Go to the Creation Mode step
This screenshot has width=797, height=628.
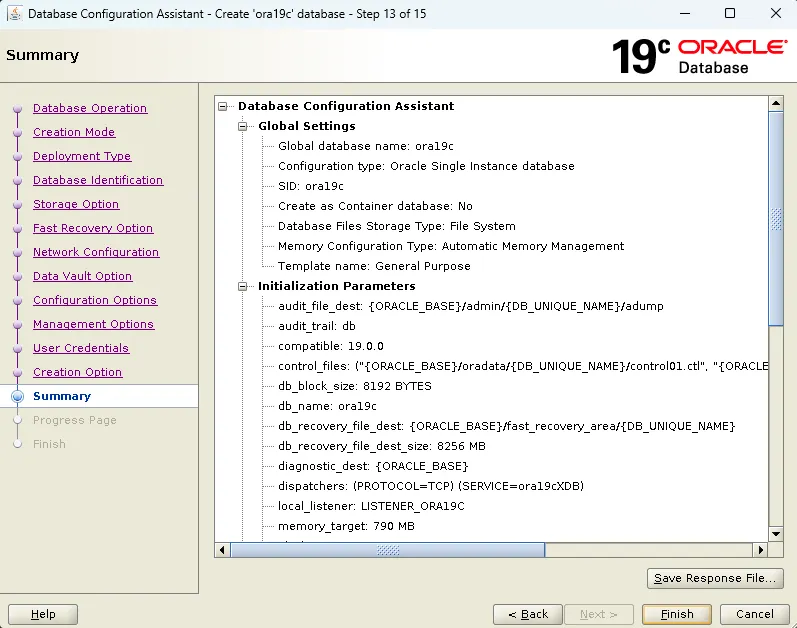pos(74,132)
